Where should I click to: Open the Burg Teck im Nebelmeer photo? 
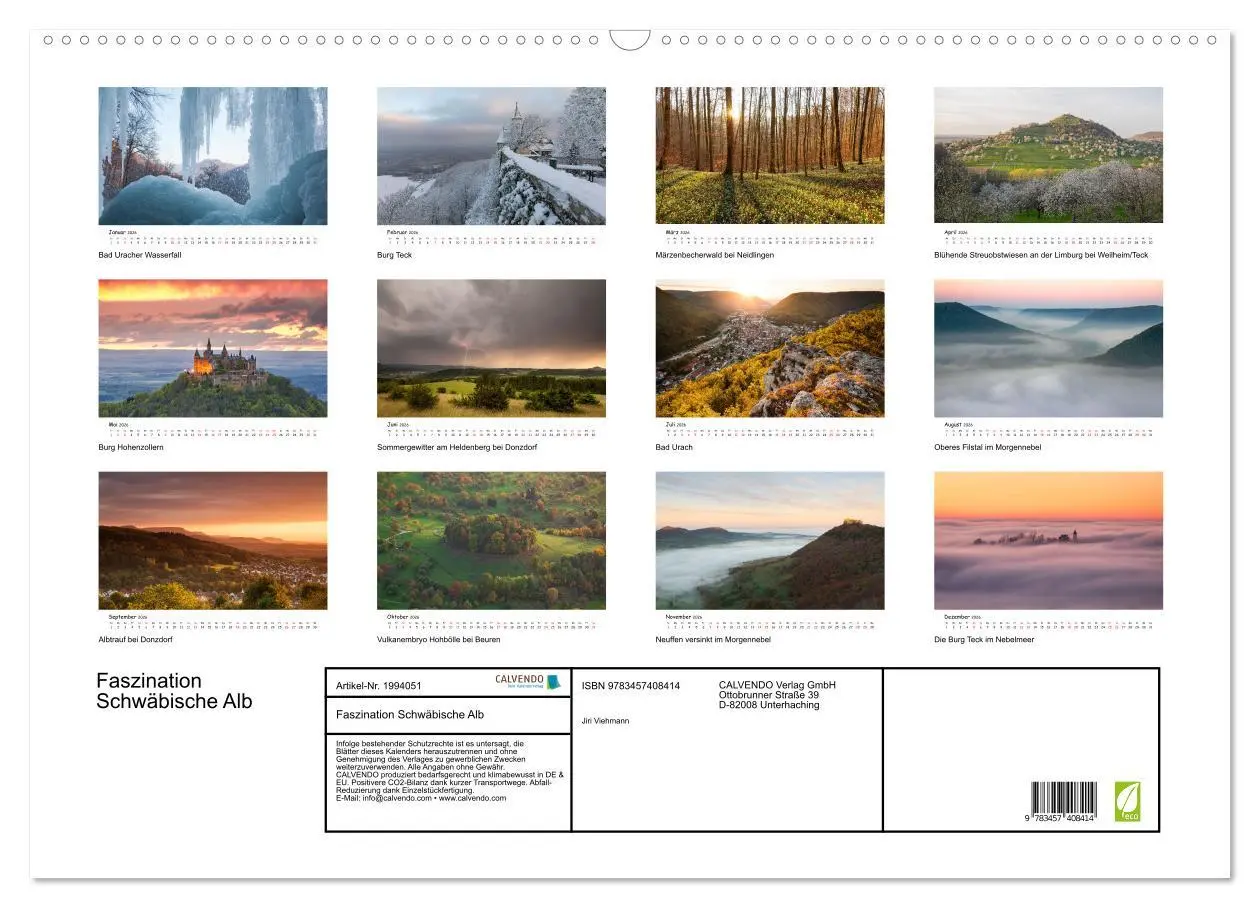(1048, 540)
